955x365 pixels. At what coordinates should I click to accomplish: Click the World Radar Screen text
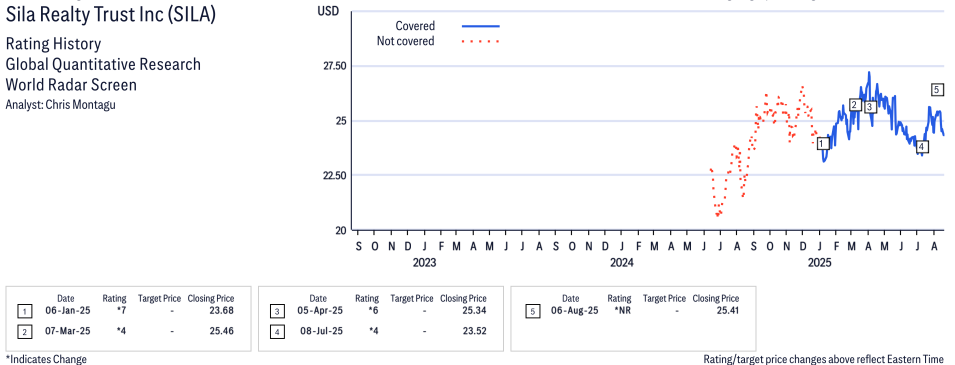point(71,85)
